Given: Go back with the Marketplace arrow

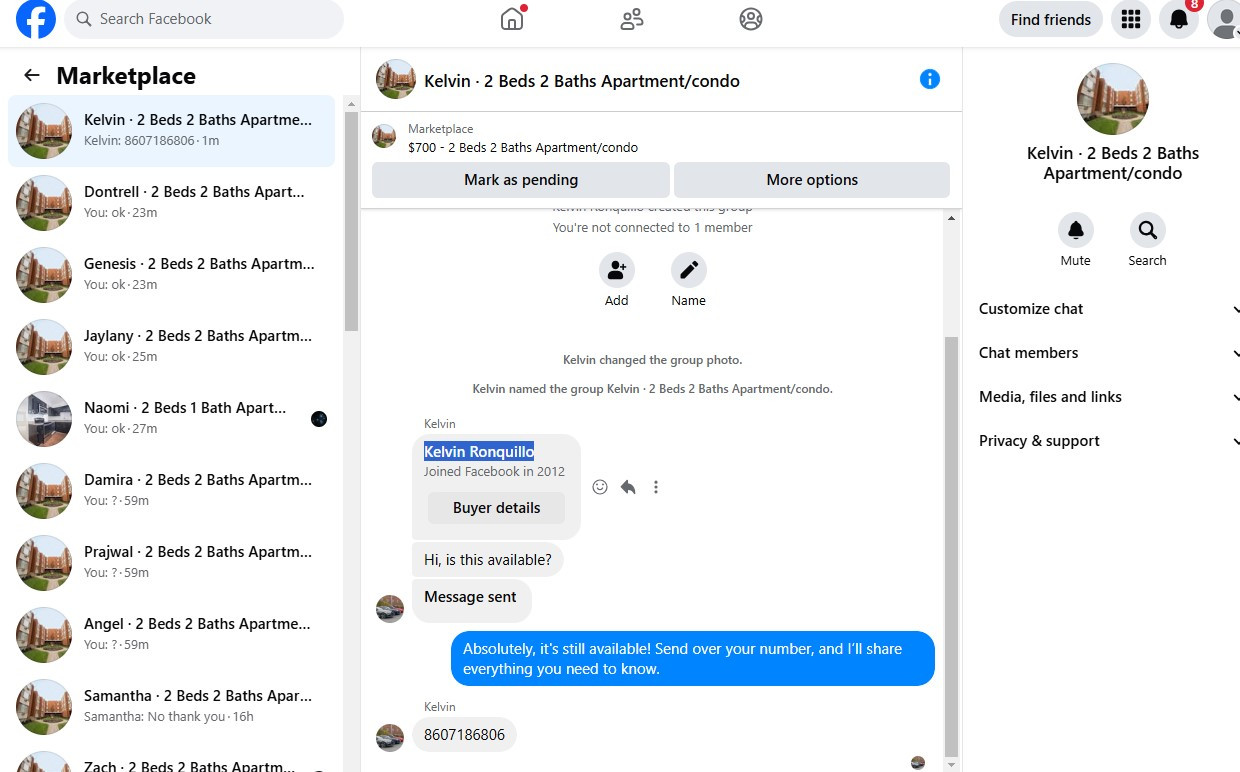Looking at the screenshot, I should [32, 75].
